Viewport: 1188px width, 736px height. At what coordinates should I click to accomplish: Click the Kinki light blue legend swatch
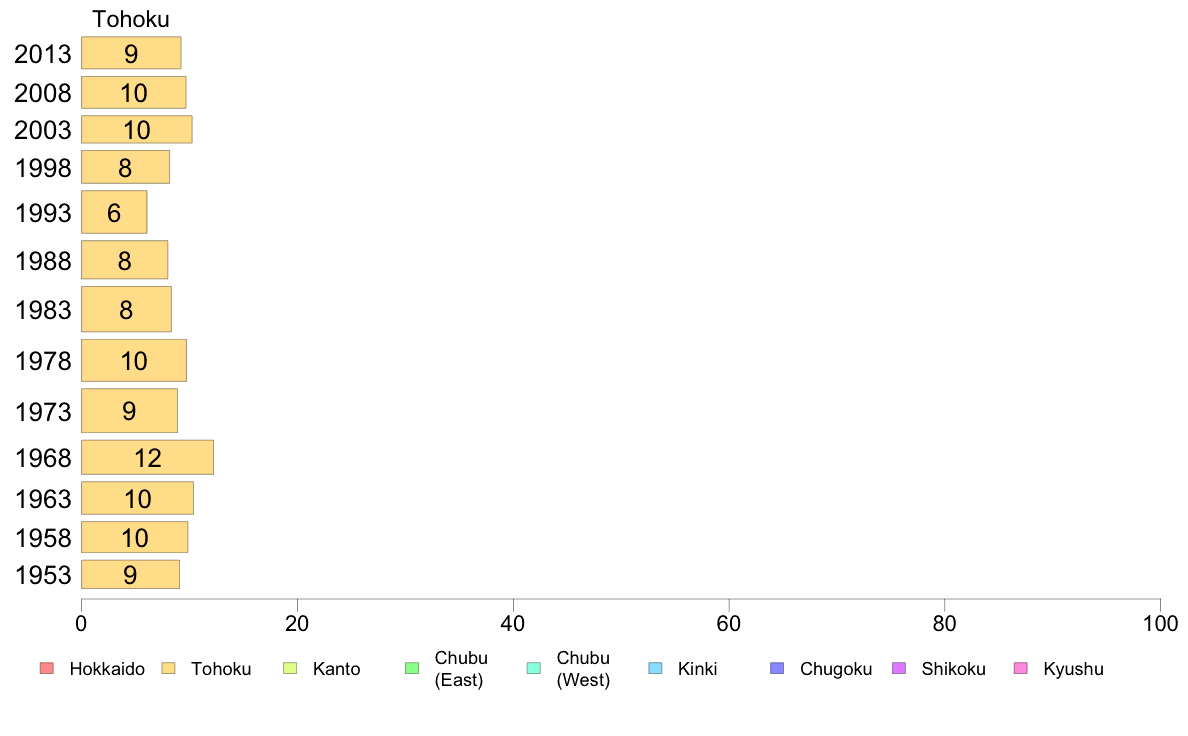(x=655, y=668)
